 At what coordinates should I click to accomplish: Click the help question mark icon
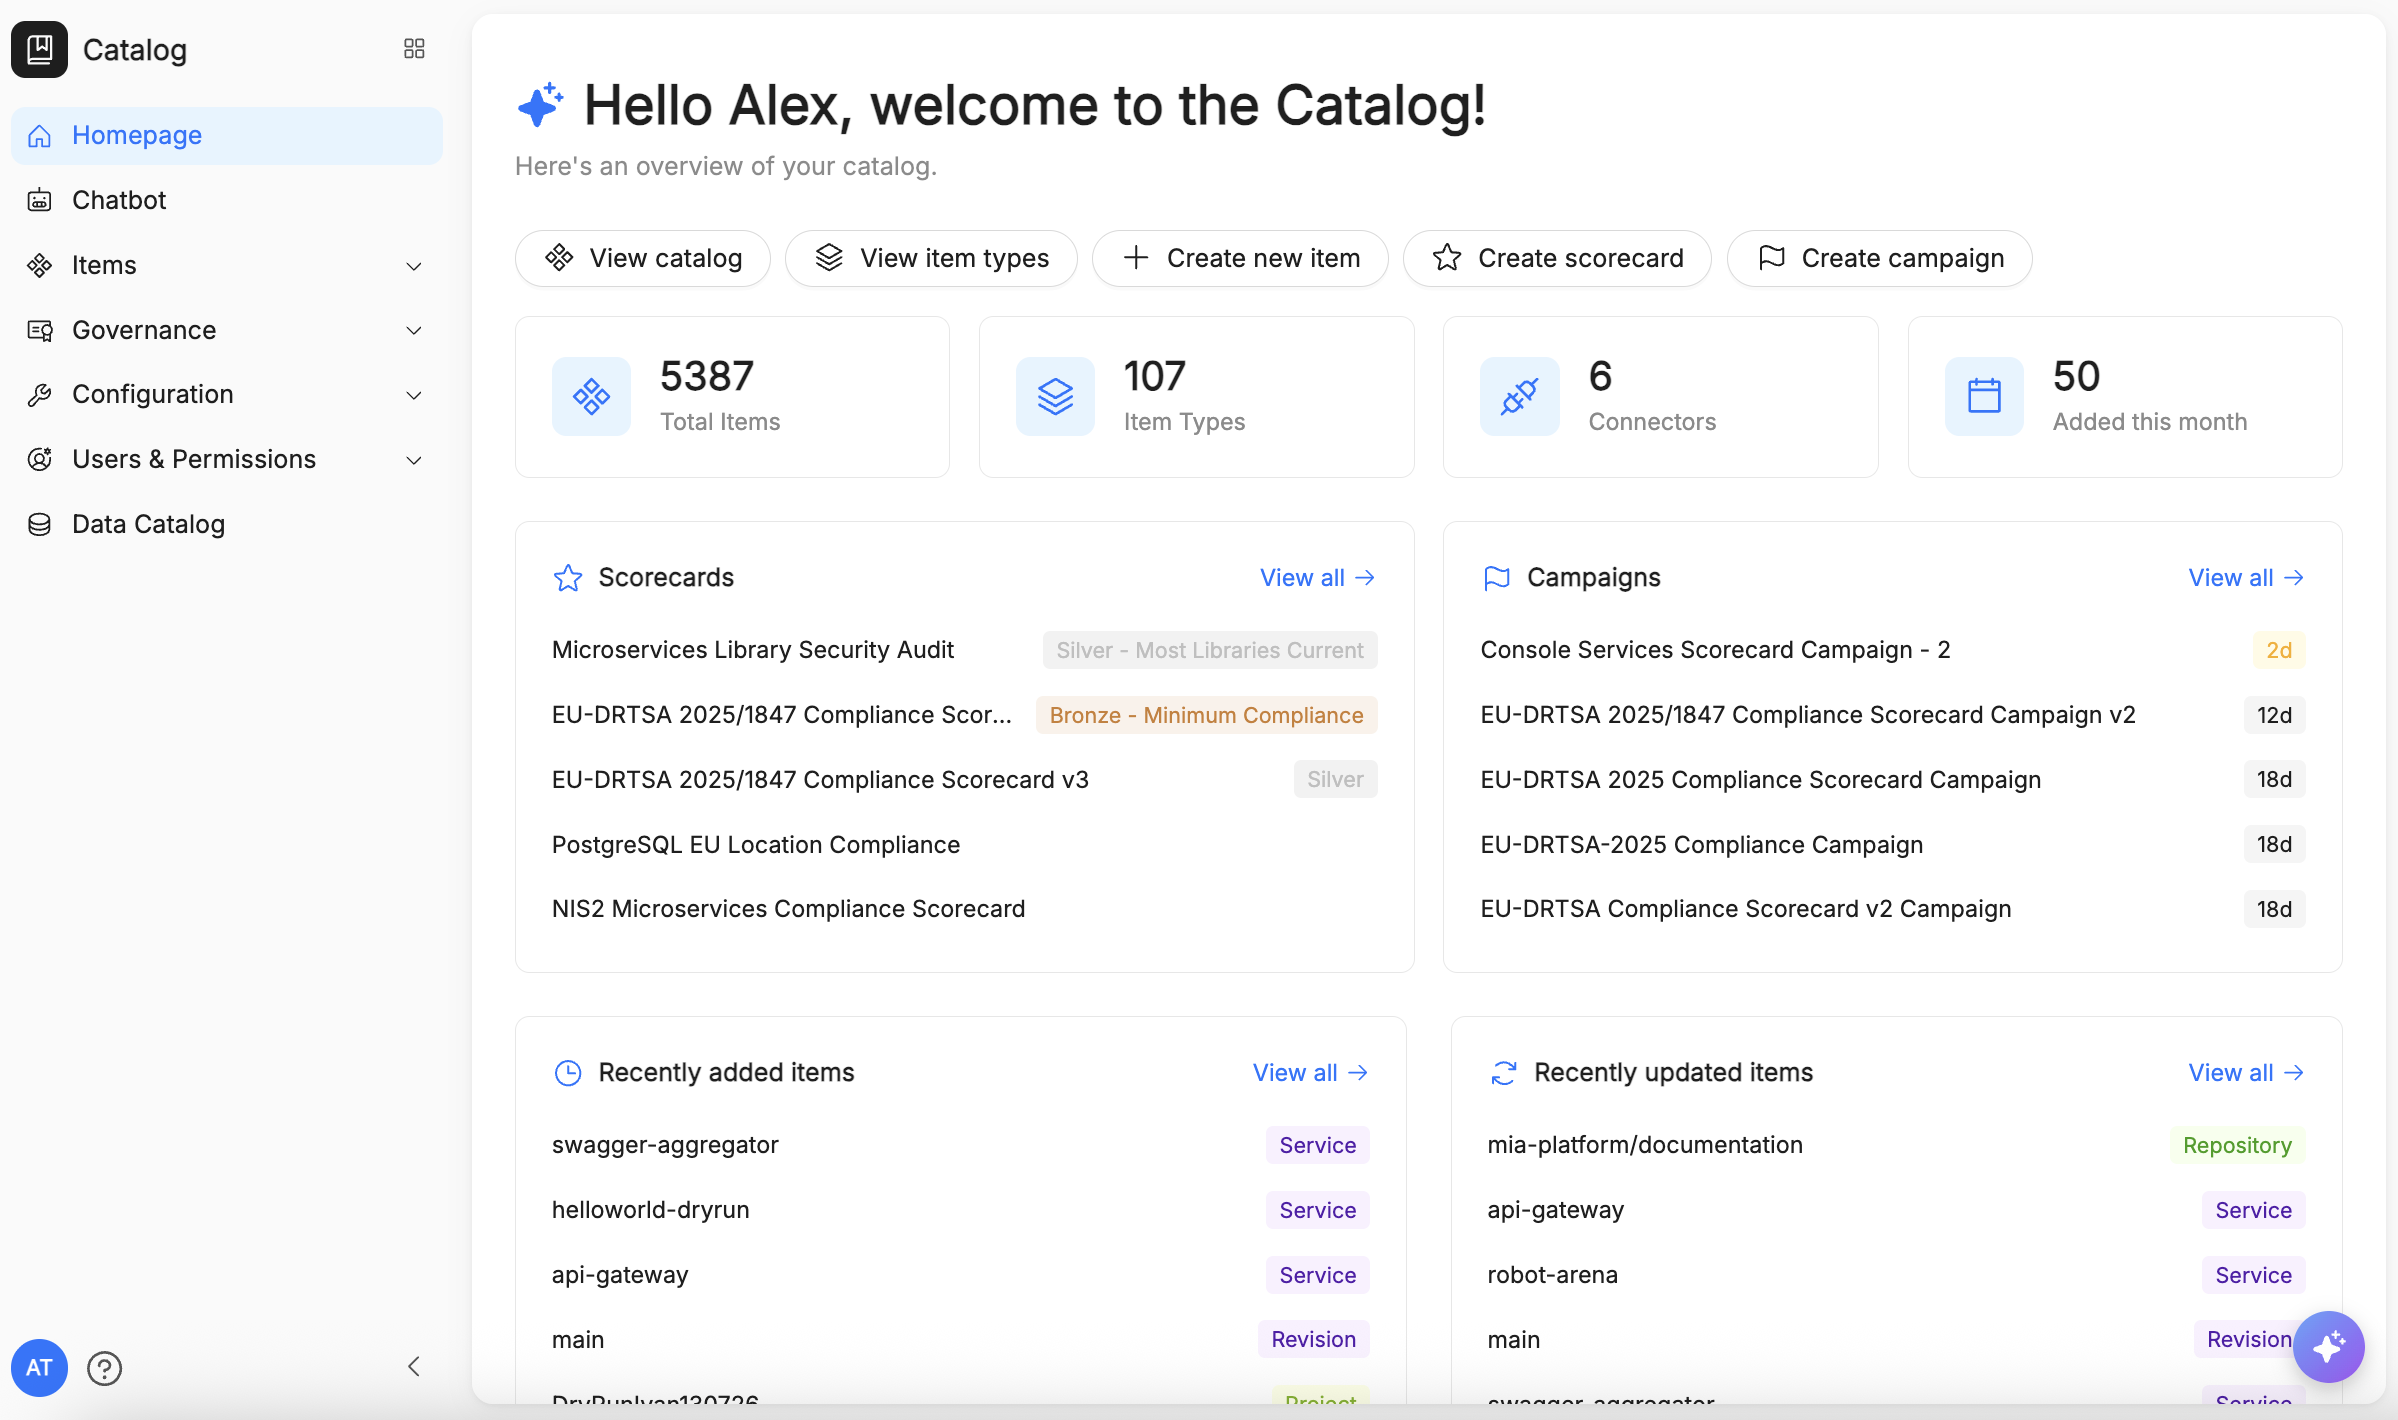tap(104, 1368)
